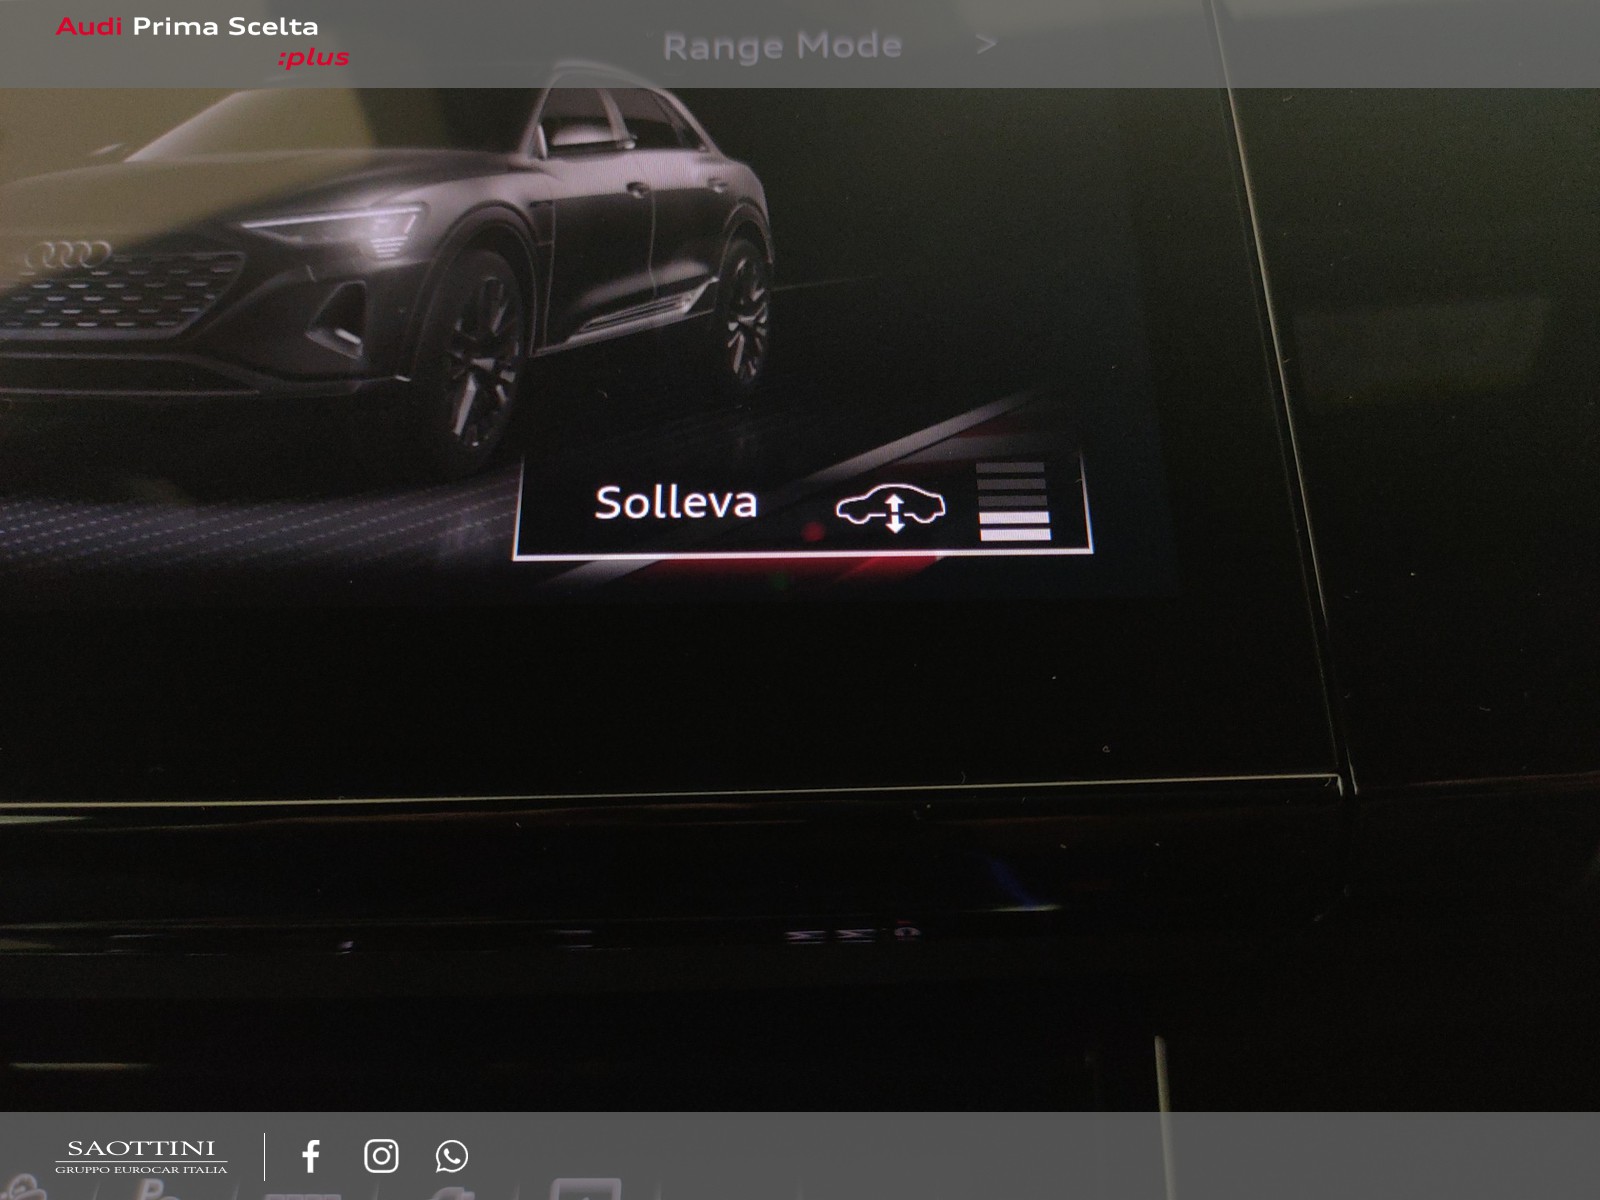The height and width of the screenshot is (1200, 1600).
Task: Click the Saottini Gruppo Eurocar Italia logo
Action: coord(141,1157)
